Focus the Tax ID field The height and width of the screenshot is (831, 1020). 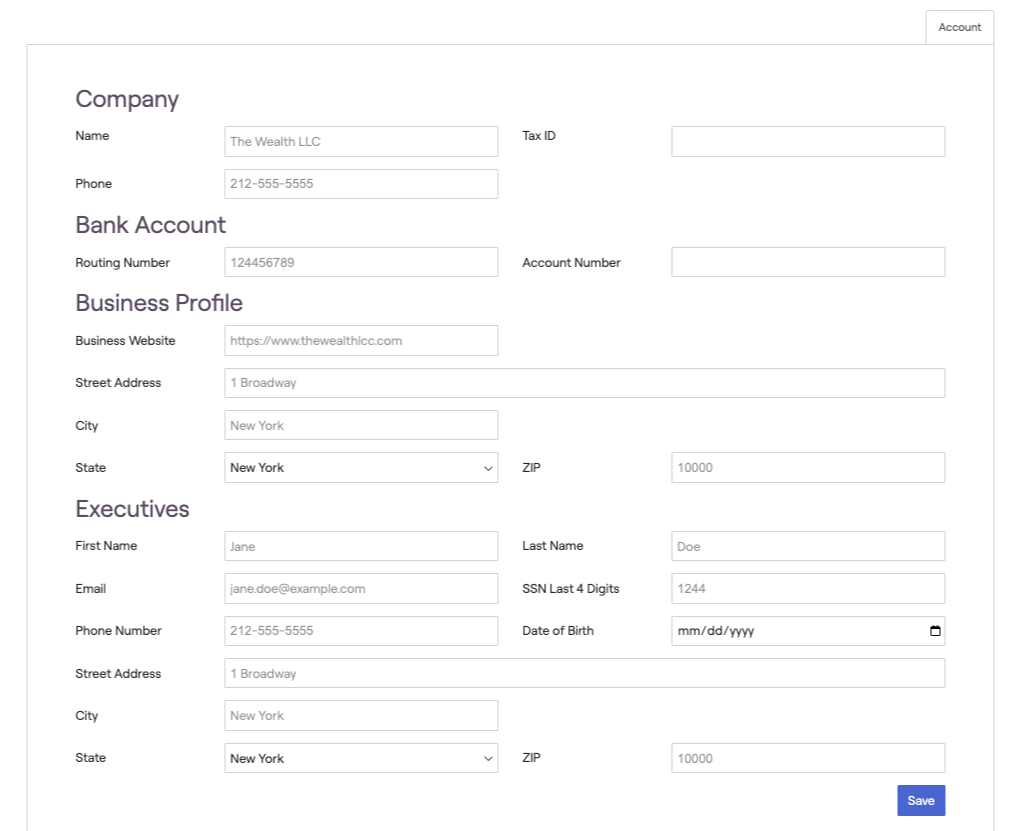tap(807, 141)
